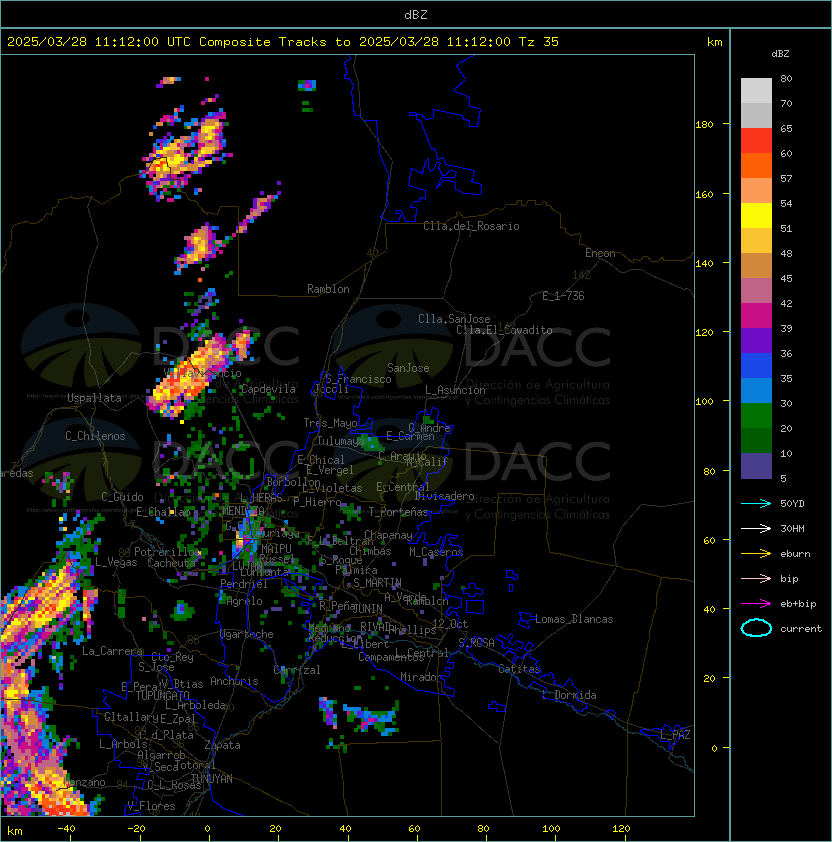Viewport: 832px width, 842px height.
Task: Click the 'E_1-736' map label
Action: point(563,296)
